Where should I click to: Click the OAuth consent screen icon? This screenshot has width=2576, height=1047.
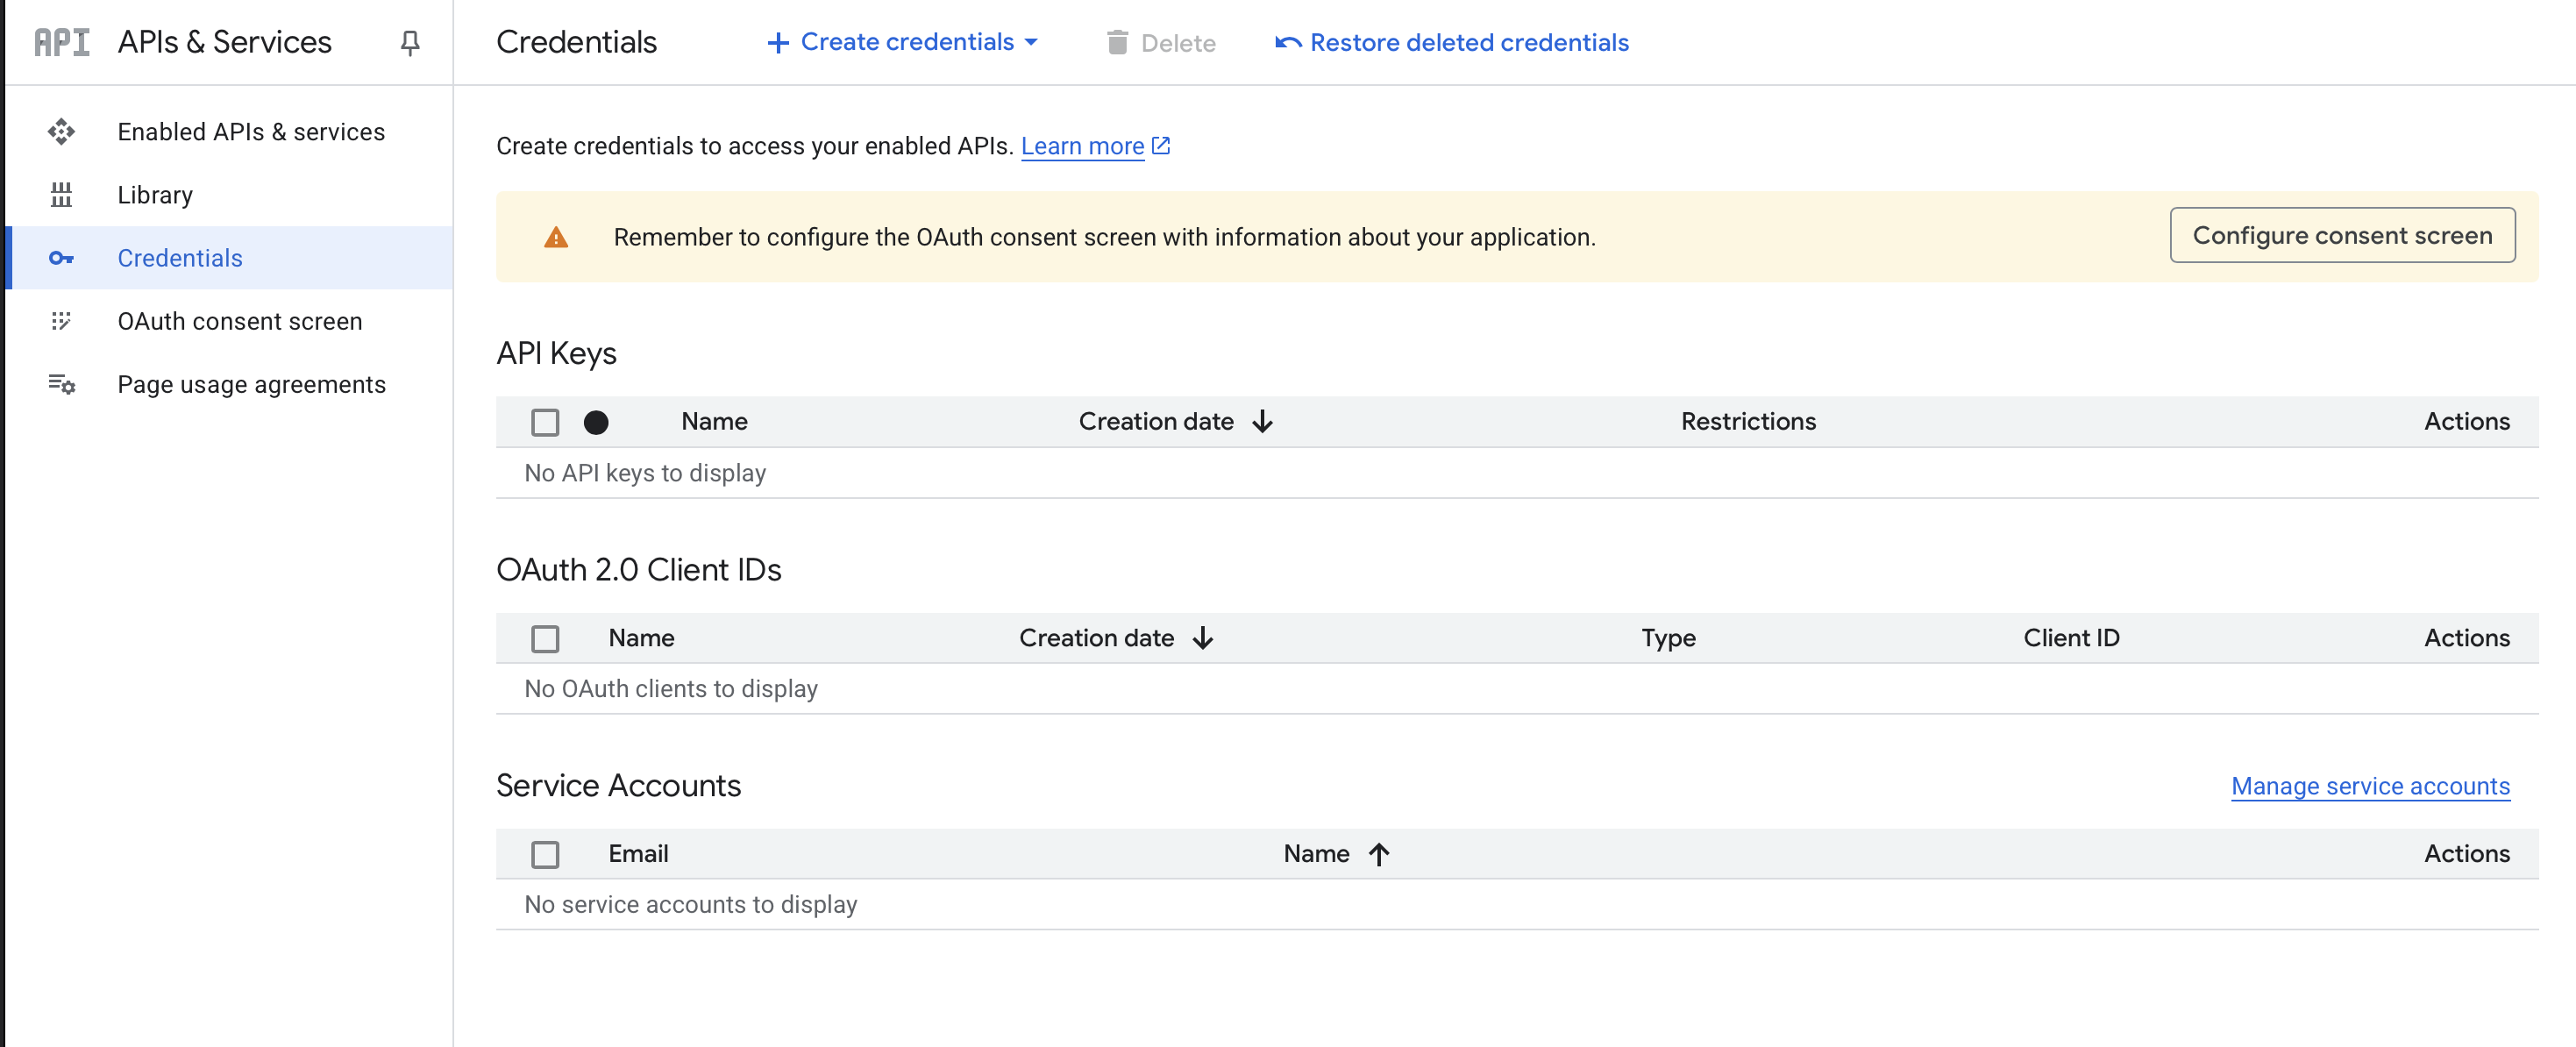pyautogui.click(x=62, y=321)
